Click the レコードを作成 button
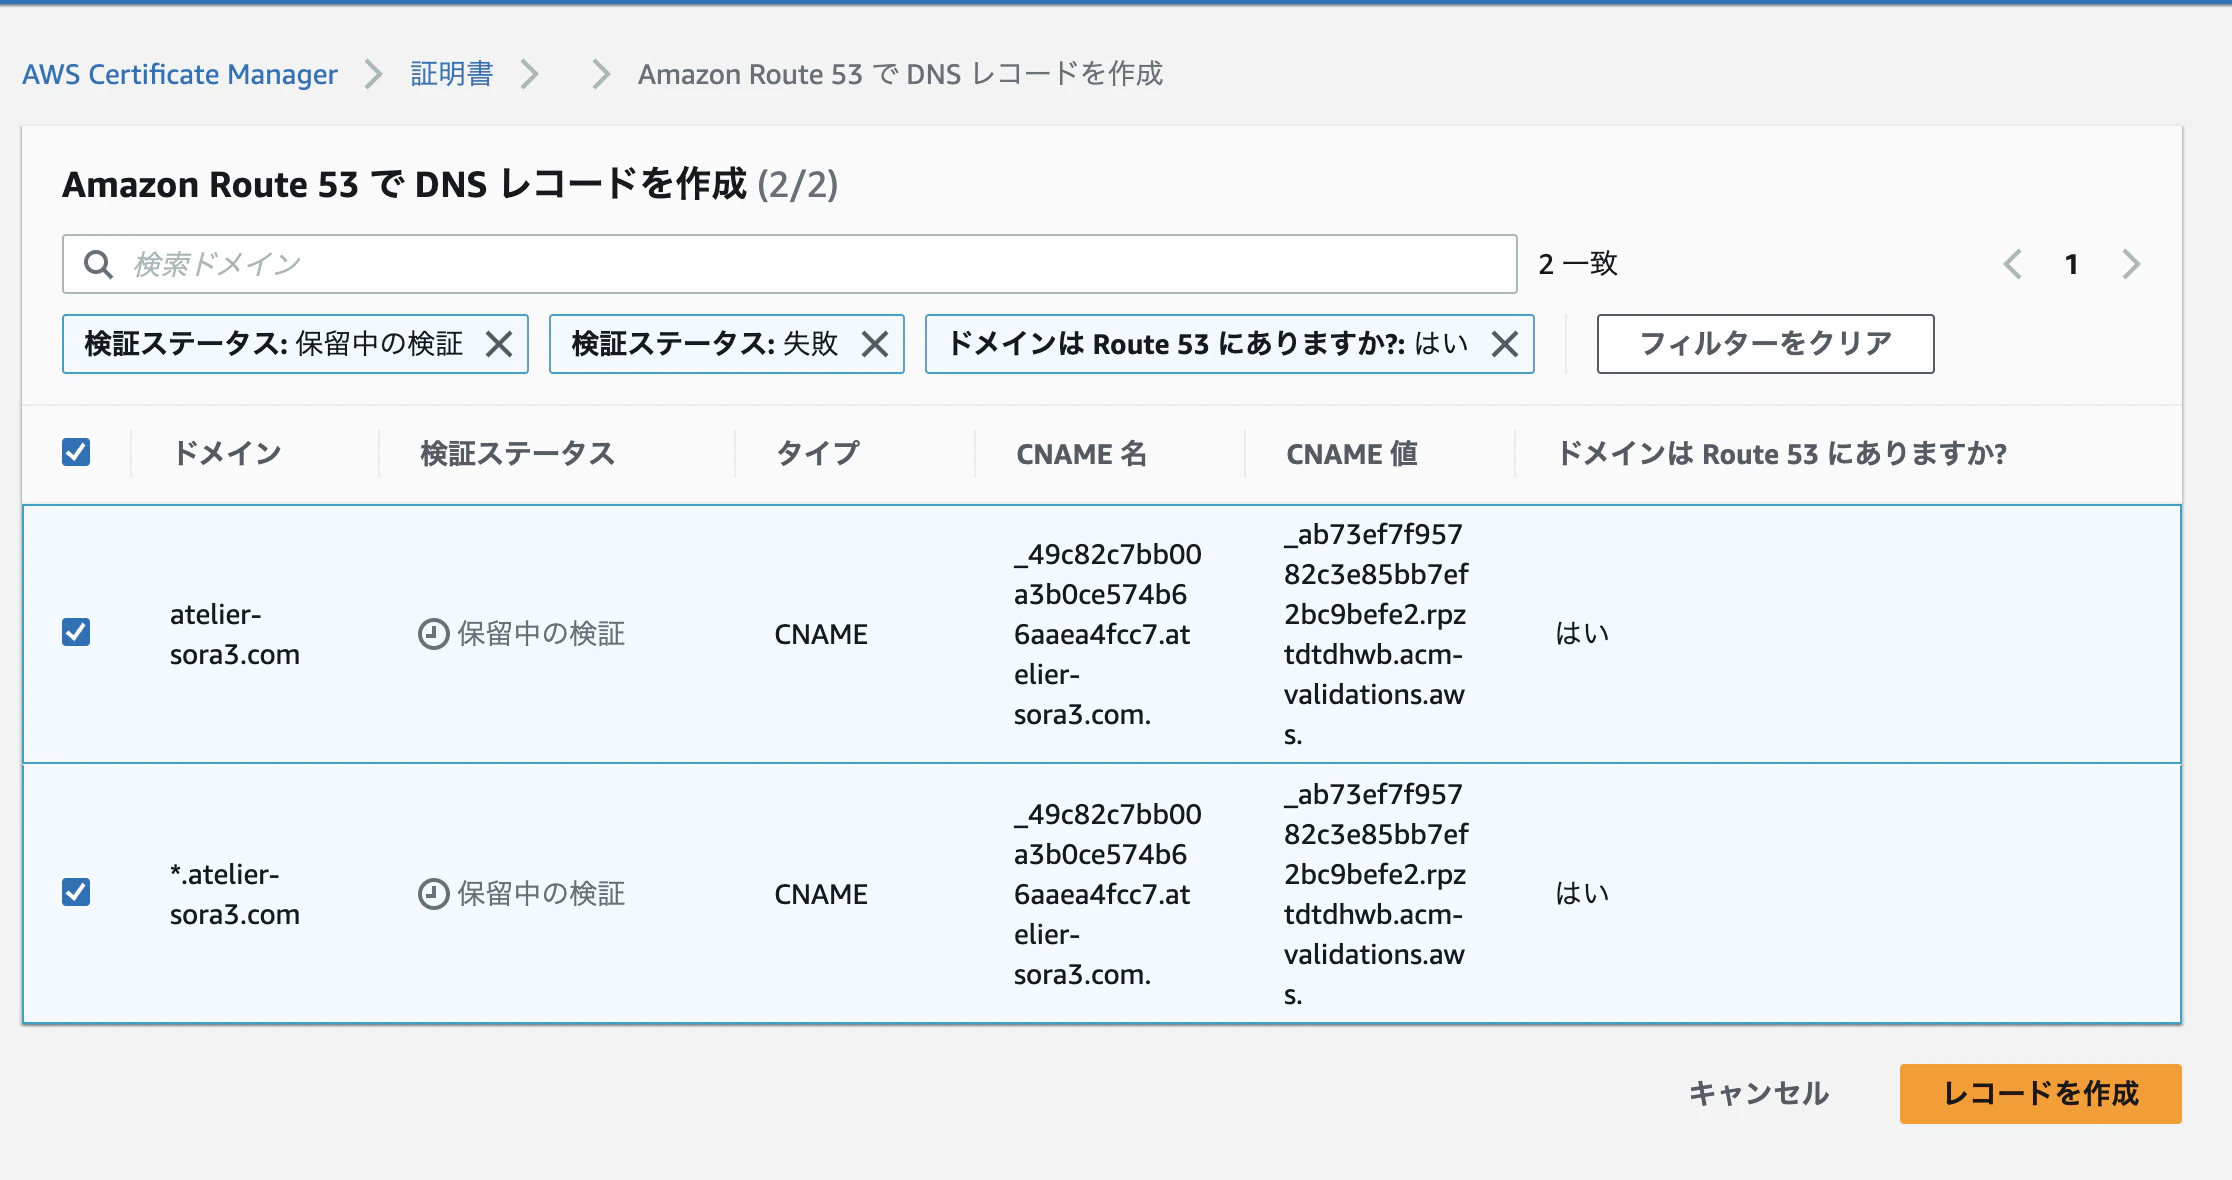The height and width of the screenshot is (1180, 2232). click(2040, 1093)
